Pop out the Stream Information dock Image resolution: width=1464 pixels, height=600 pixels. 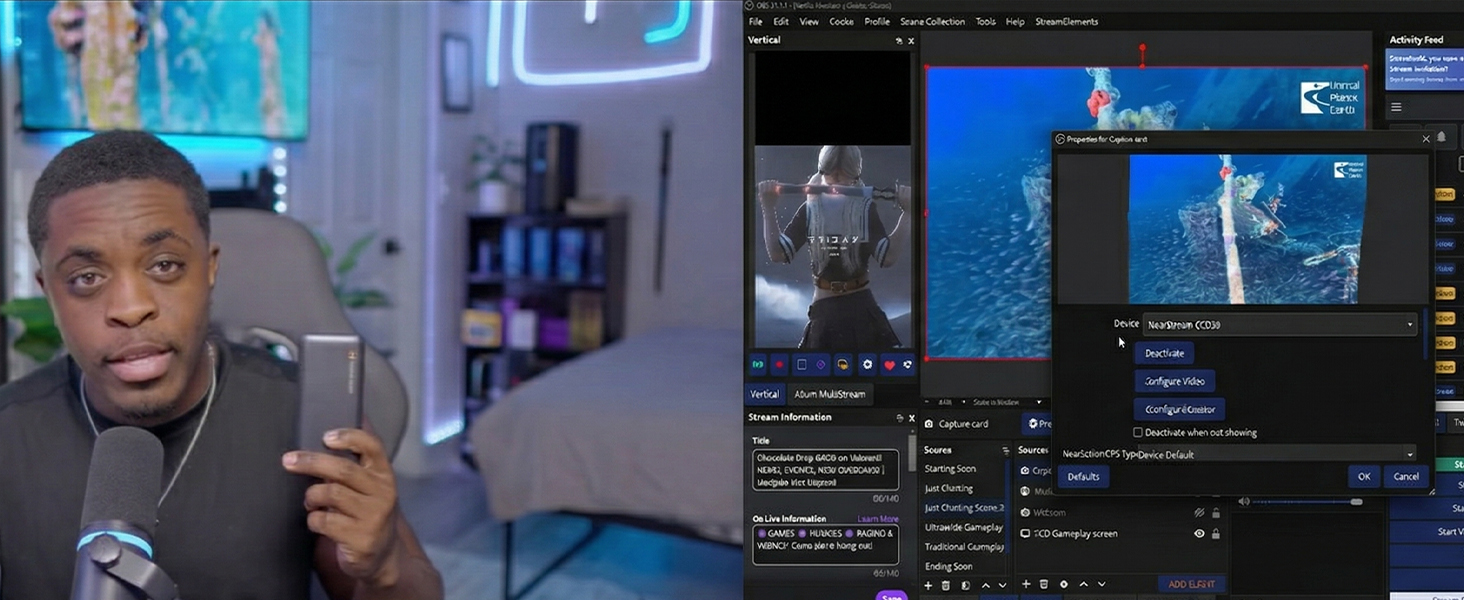[x=899, y=418]
